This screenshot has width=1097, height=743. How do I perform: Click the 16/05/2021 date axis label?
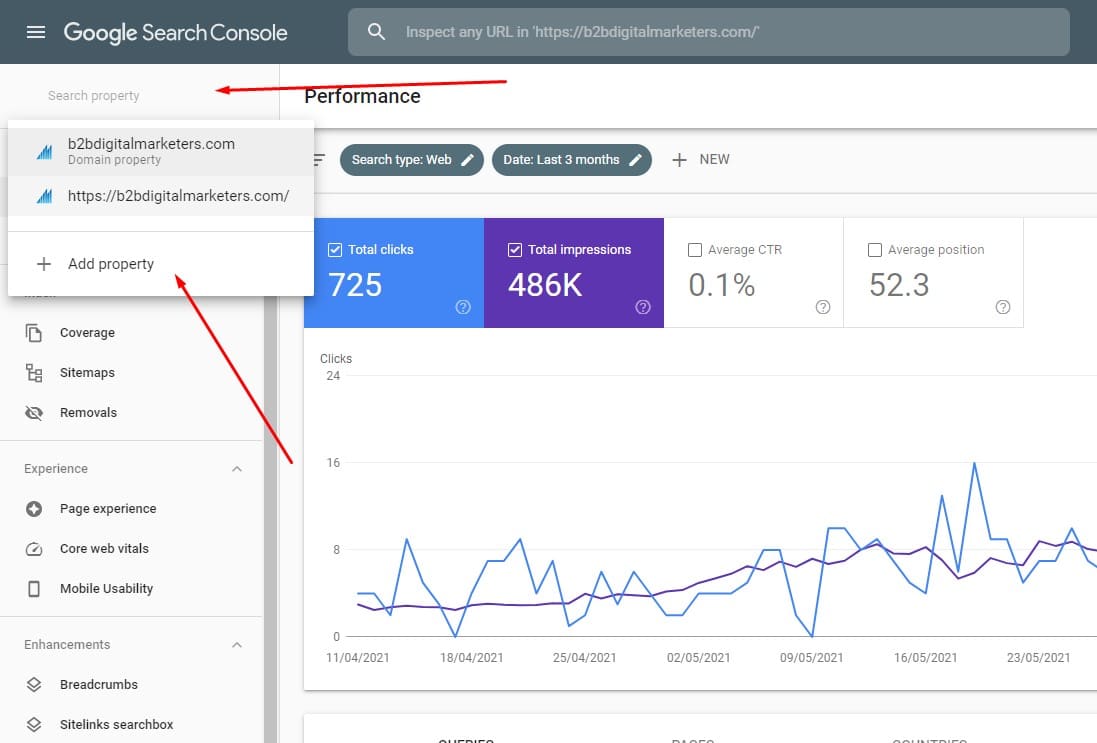pos(926,658)
